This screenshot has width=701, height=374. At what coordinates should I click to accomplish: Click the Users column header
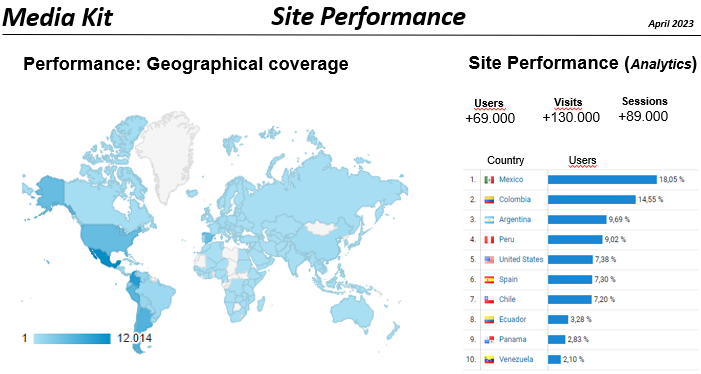582,160
